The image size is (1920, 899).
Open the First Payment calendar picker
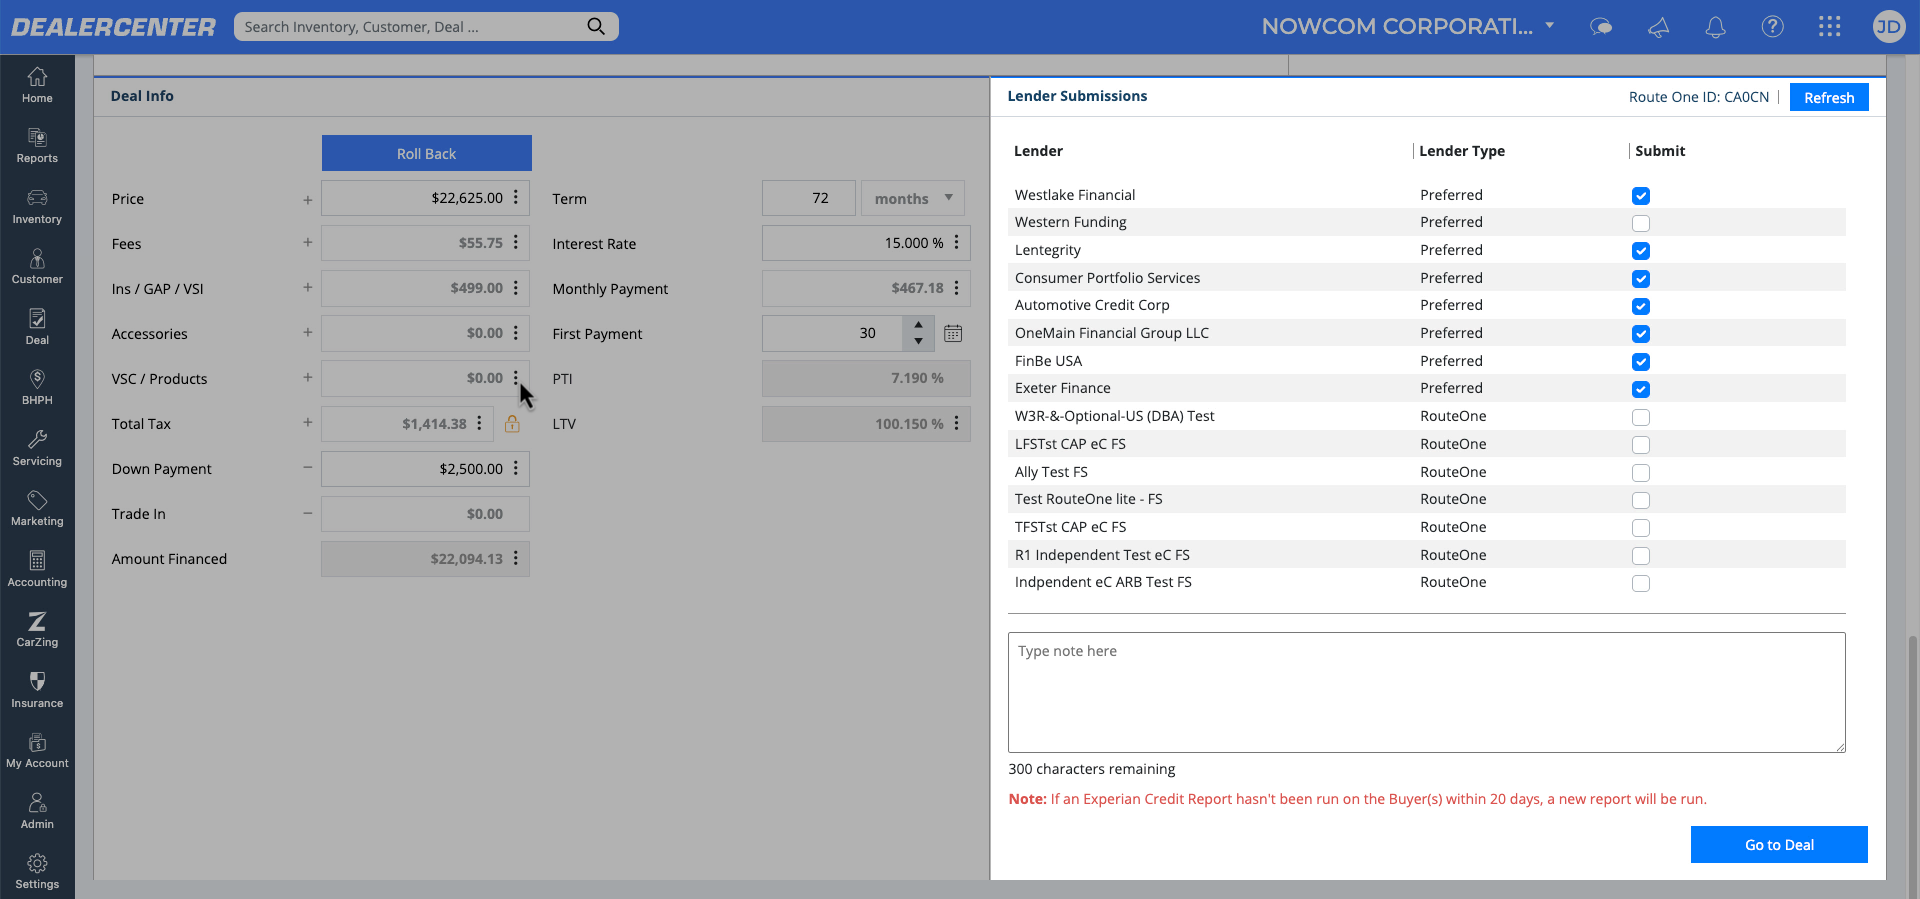[953, 333]
